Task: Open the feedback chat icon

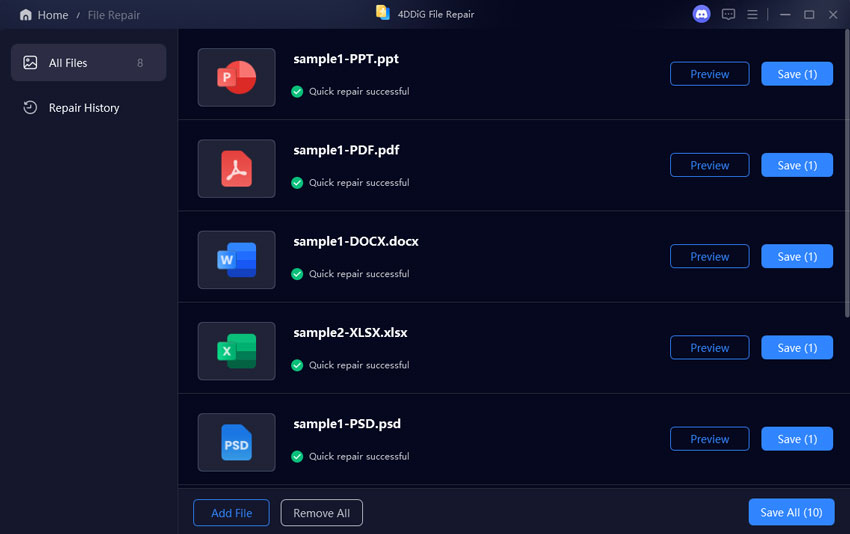Action: [728, 14]
